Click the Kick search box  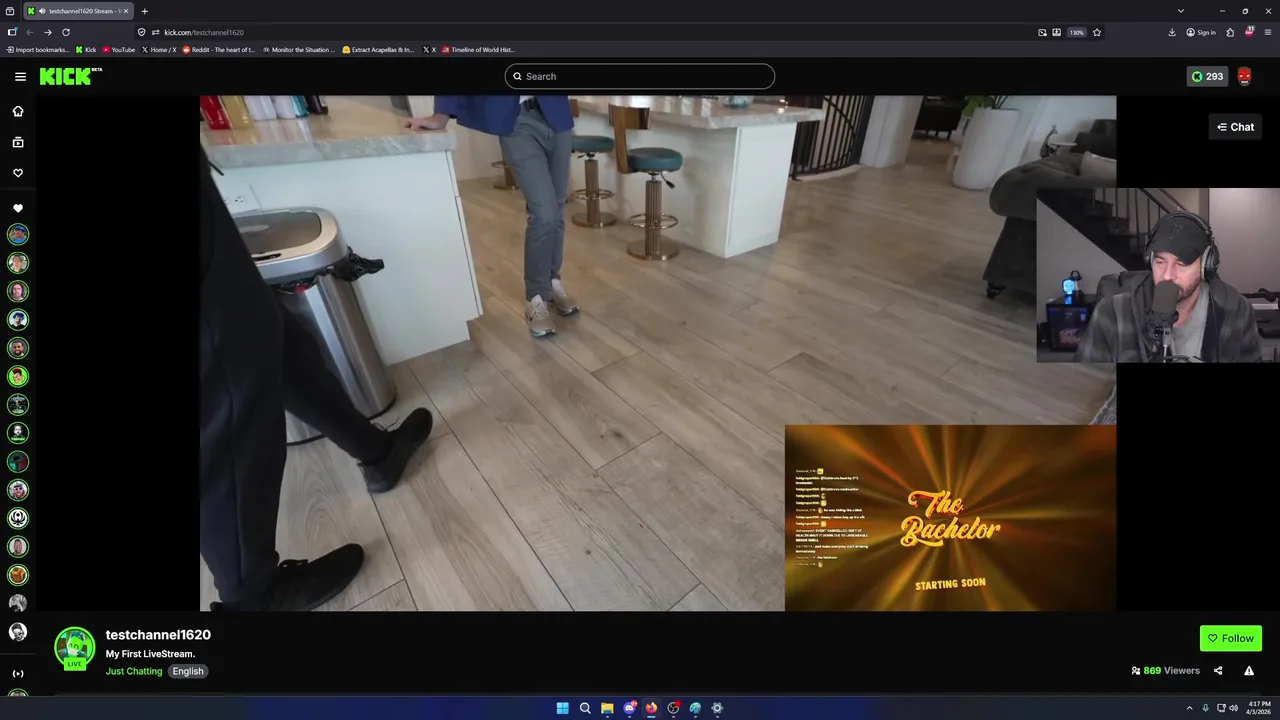click(639, 76)
